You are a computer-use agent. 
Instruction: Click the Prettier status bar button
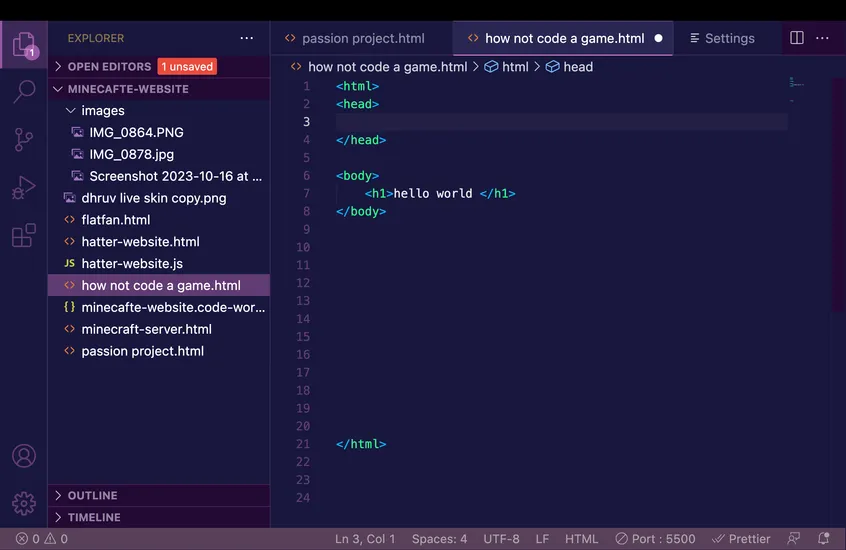741,539
